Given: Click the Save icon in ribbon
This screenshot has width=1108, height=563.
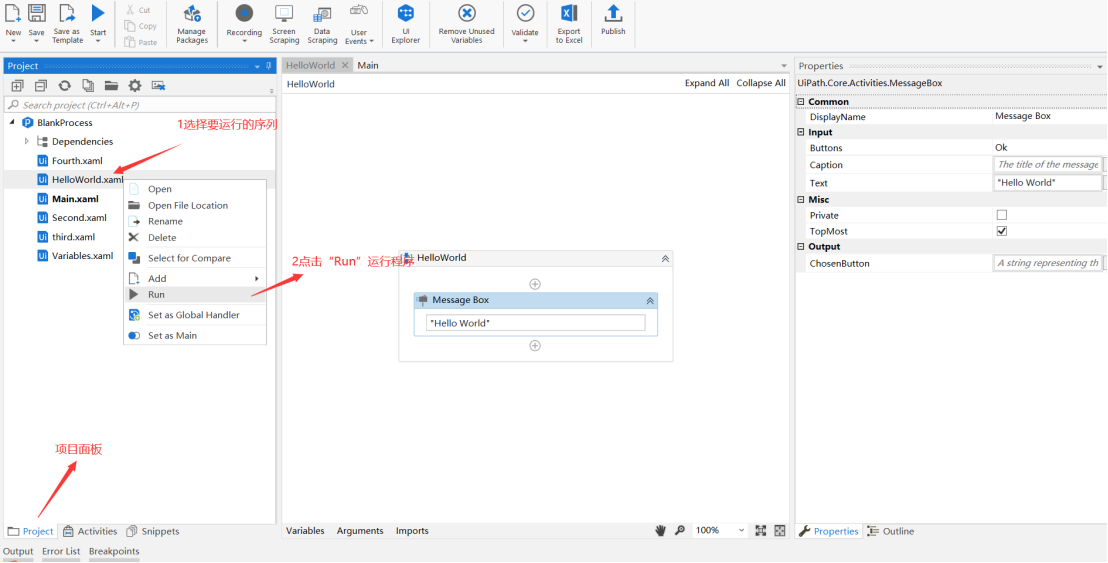Looking at the screenshot, I should [x=37, y=13].
